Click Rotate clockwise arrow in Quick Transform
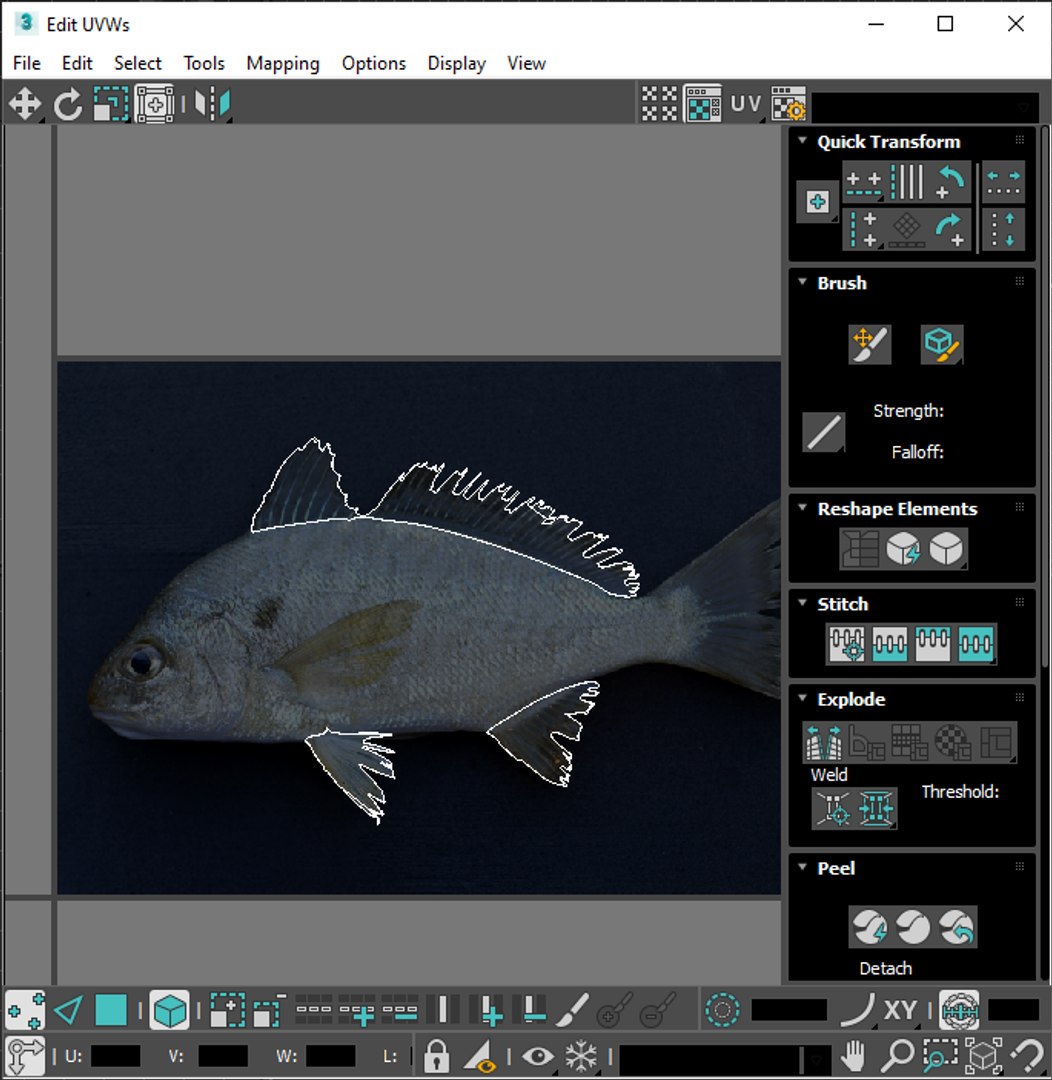The image size is (1052, 1080). coord(951,229)
